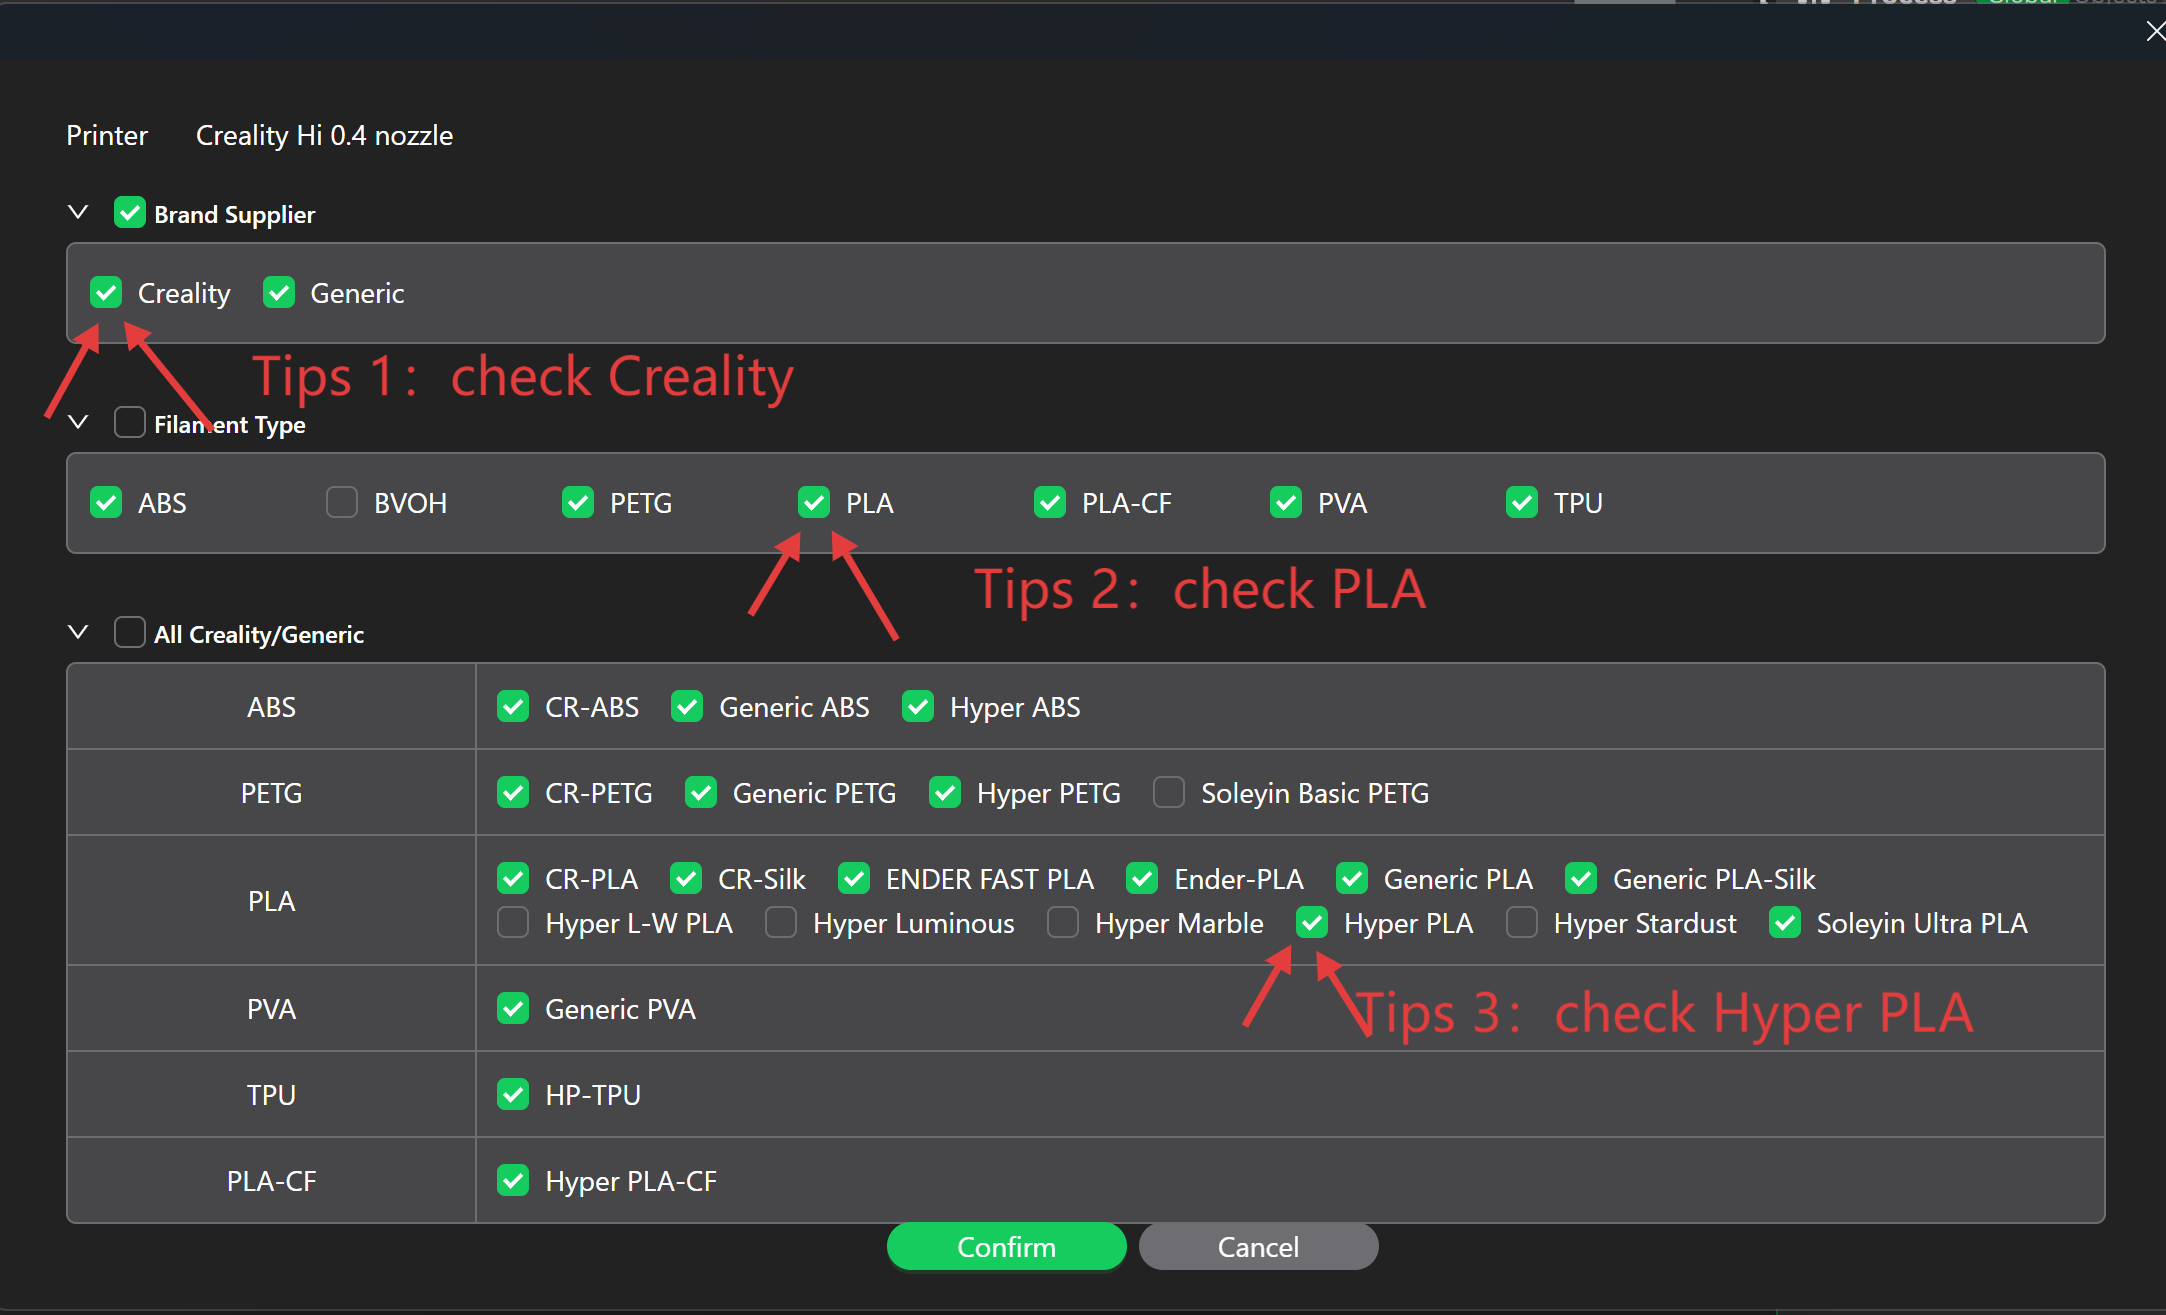Click the PVA row label in table

(271, 1009)
